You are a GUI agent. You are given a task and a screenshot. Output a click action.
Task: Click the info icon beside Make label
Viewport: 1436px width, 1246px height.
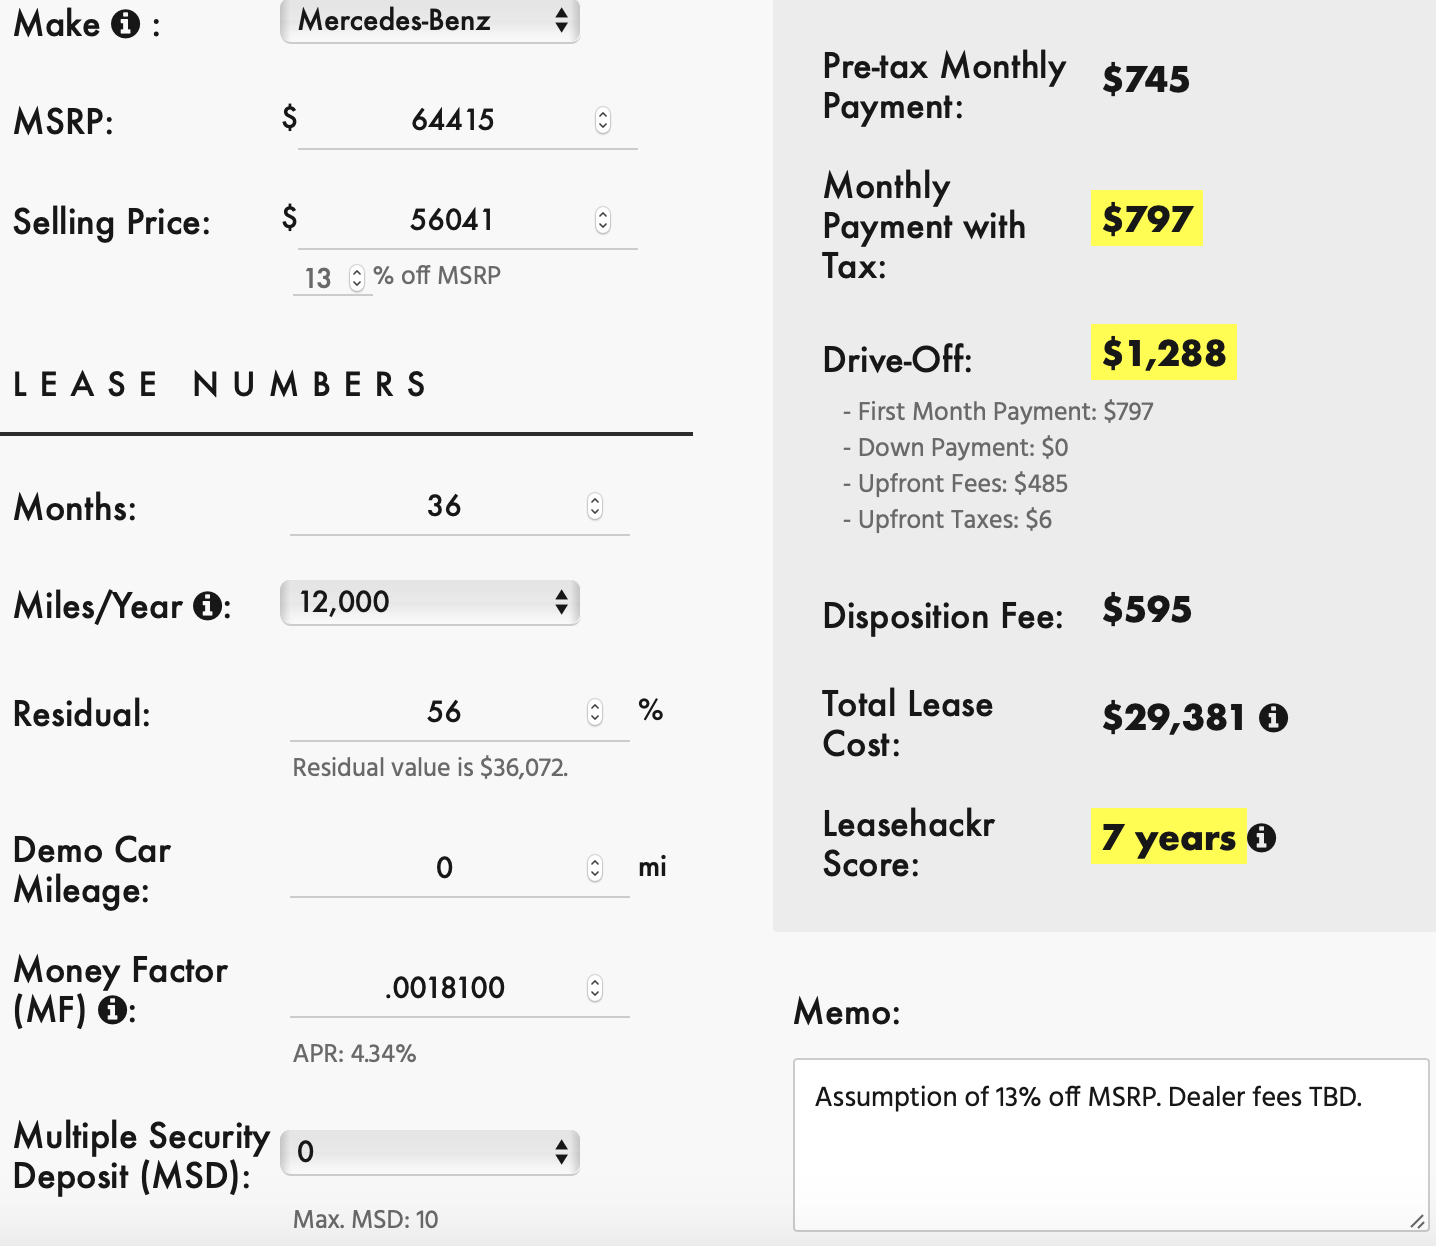click(x=125, y=23)
